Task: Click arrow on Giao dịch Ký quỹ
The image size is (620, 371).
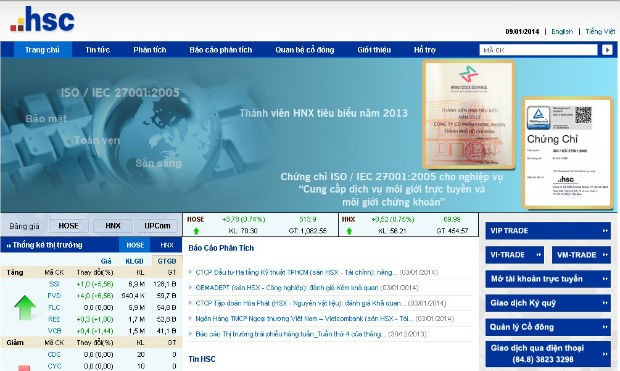Action: click(x=605, y=303)
